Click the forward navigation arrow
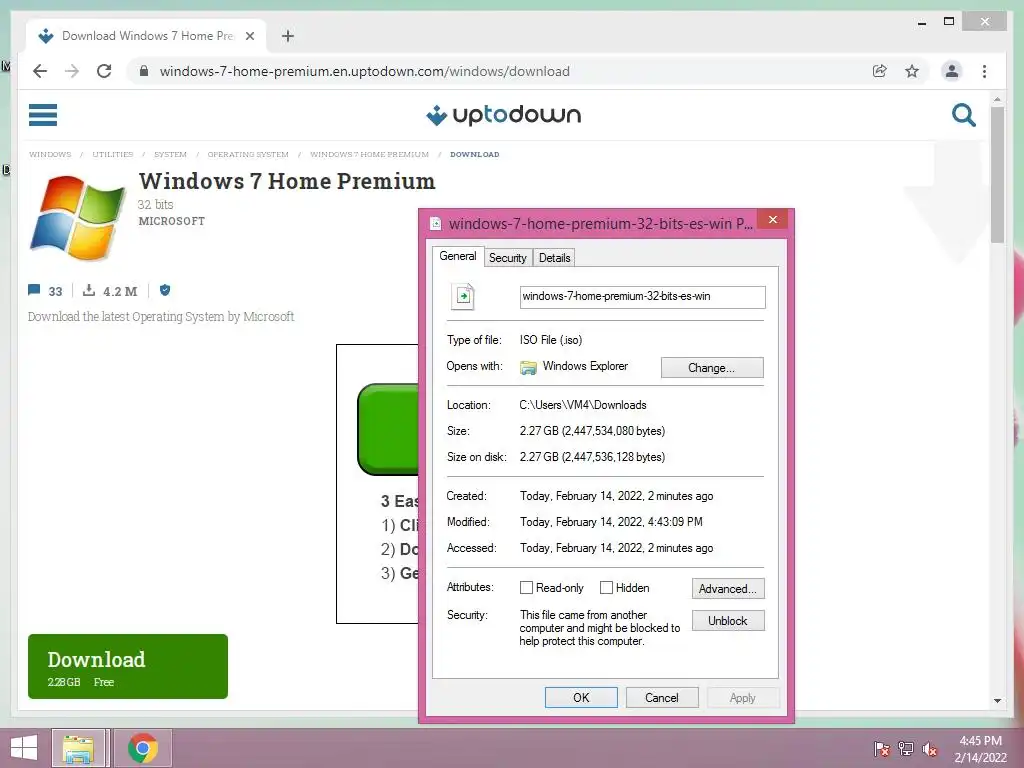The width and height of the screenshot is (1024, 768). [x=72, y=71]
